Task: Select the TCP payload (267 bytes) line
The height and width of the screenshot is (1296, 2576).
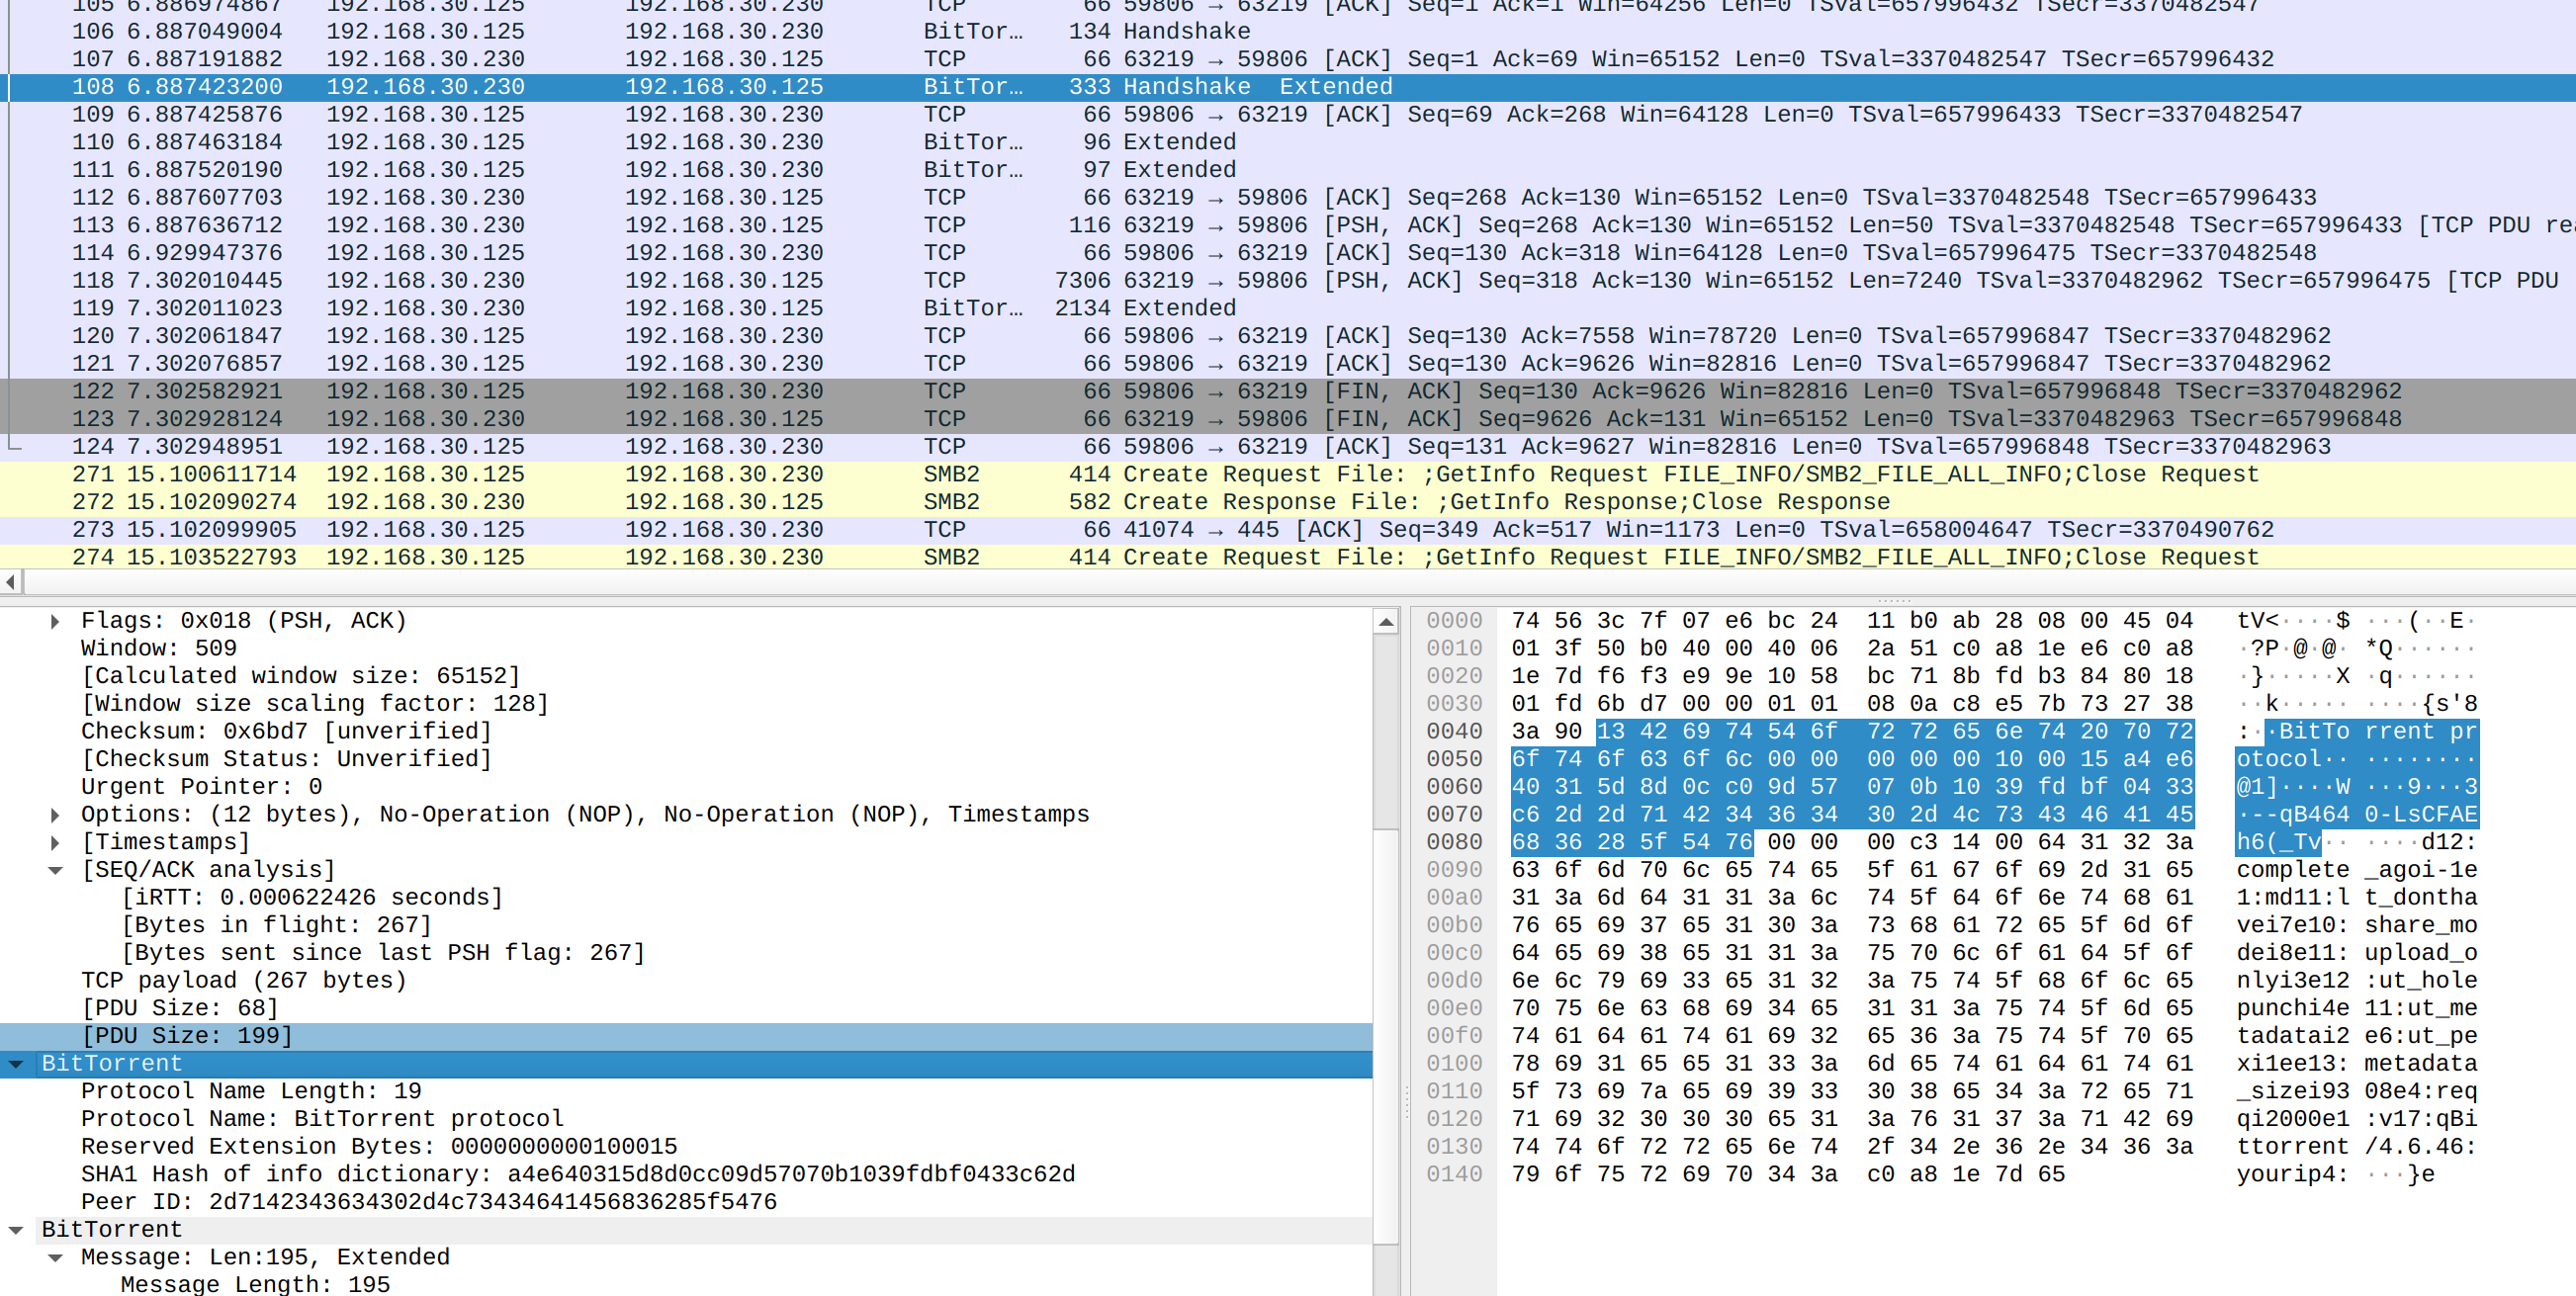Action: pyautogui.click(x=243, y=981)
